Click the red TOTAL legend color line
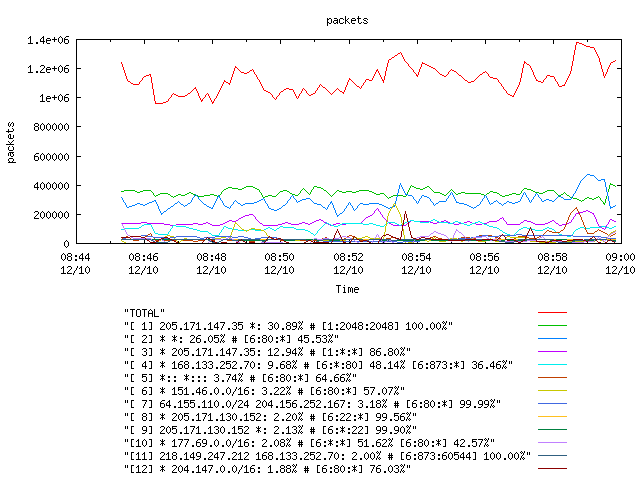Image resolution: width=640 pixels, height=480 pixels. click(552, 313)
